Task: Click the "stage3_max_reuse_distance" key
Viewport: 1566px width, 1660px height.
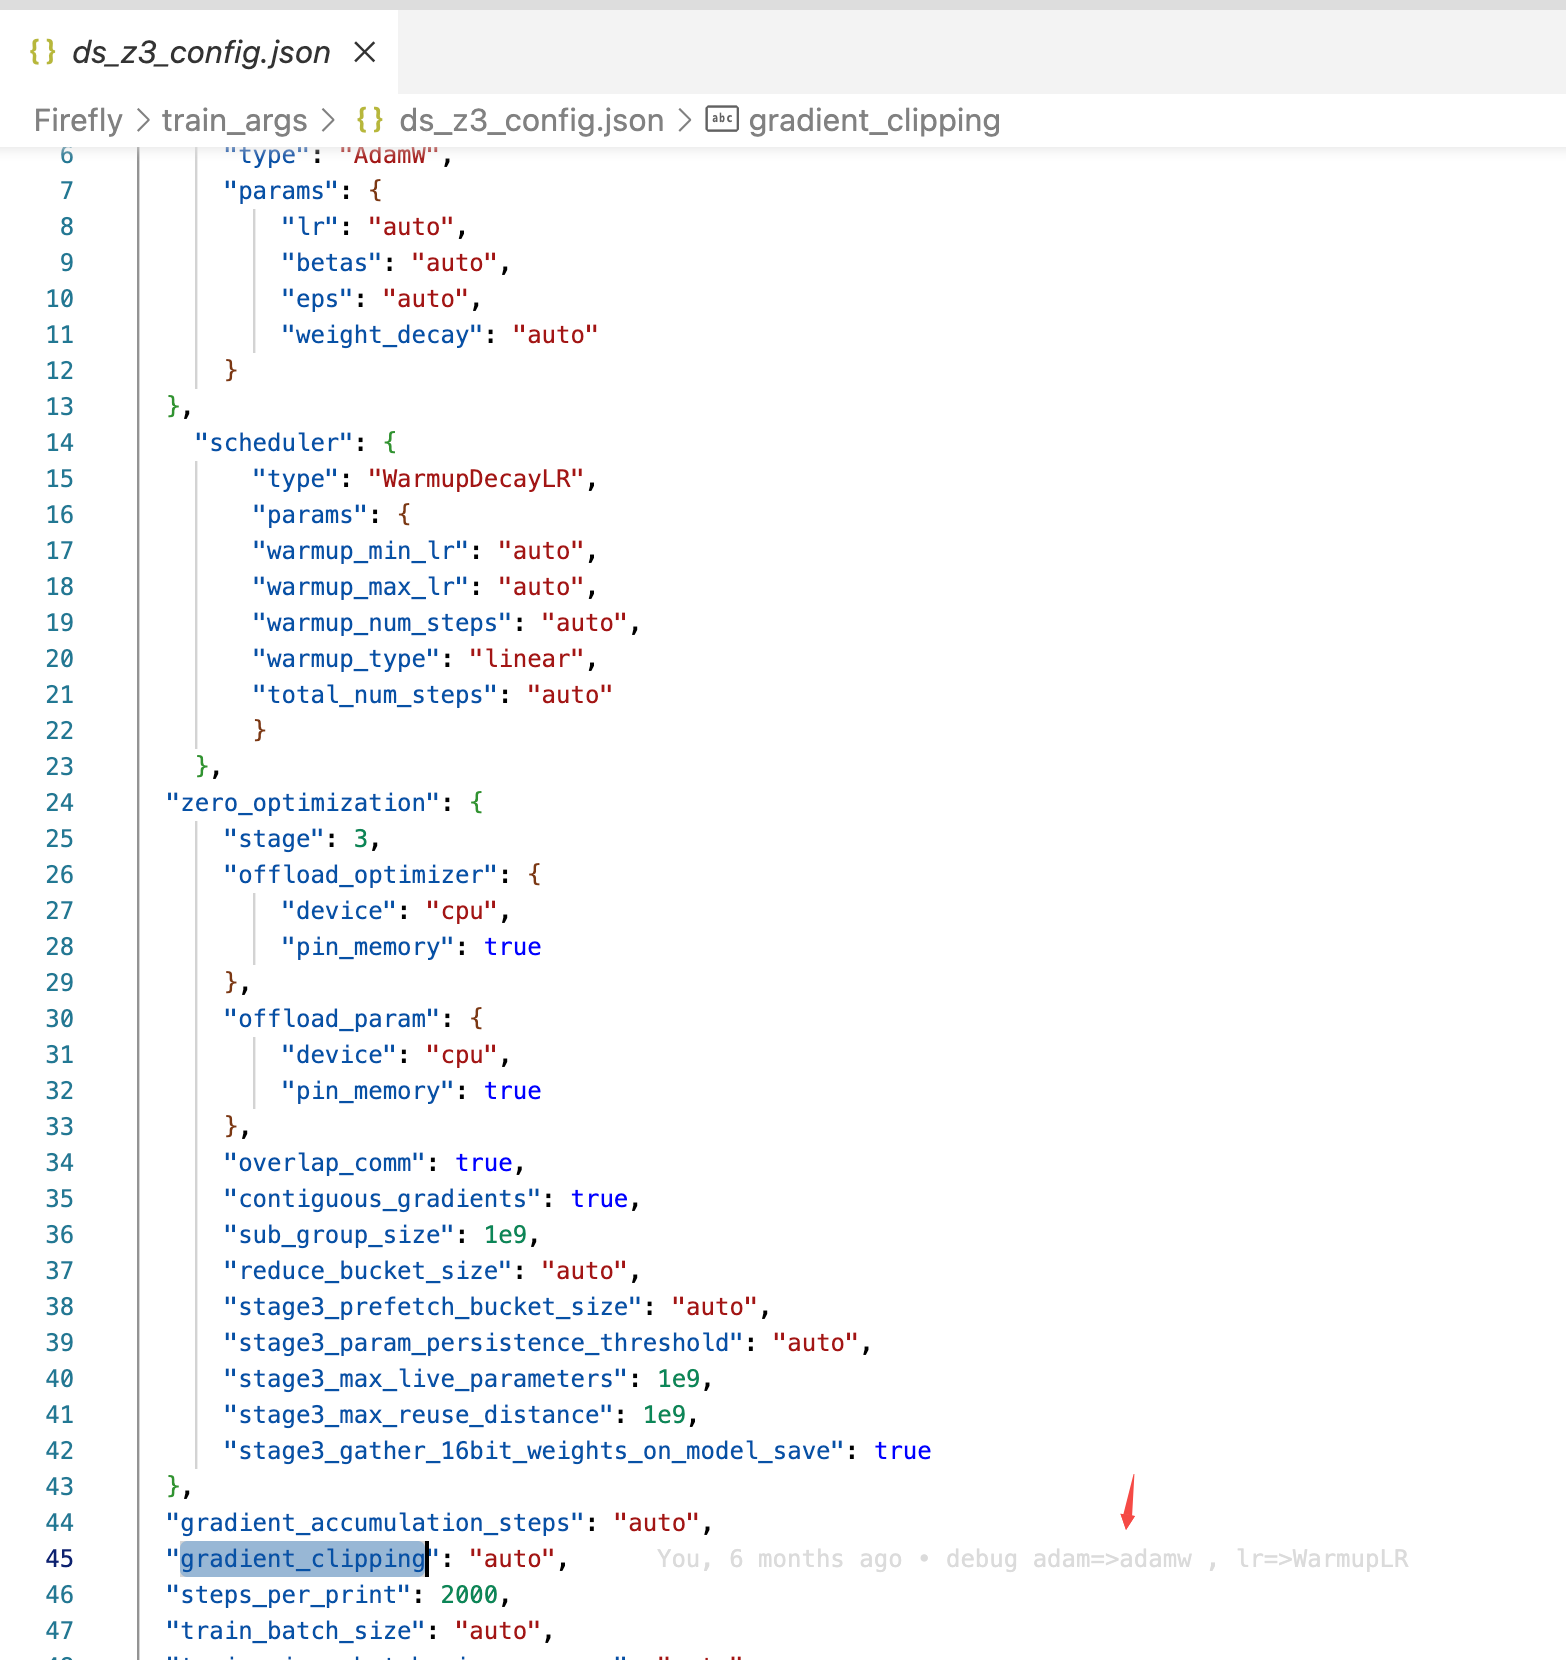Action: coord(418,1414)
